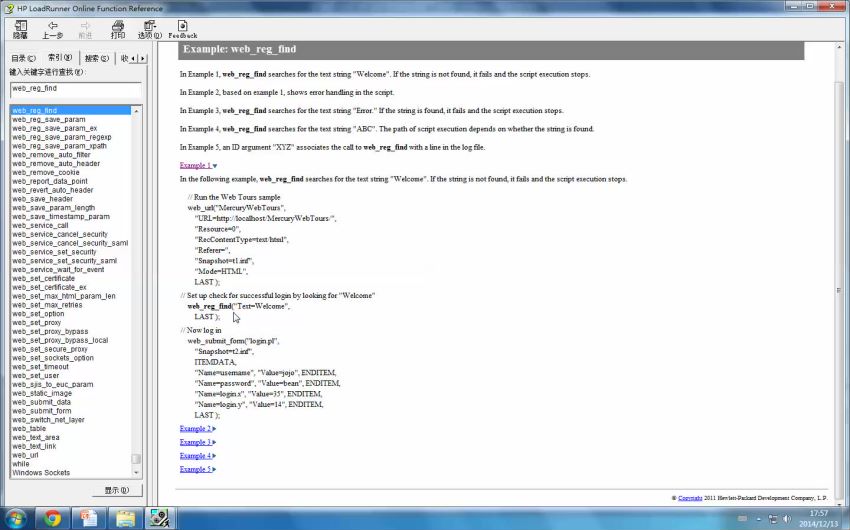This screenshot has height=530, width=850.
Task: Select web_set_proxy entry
Action: tap(36, 323)
